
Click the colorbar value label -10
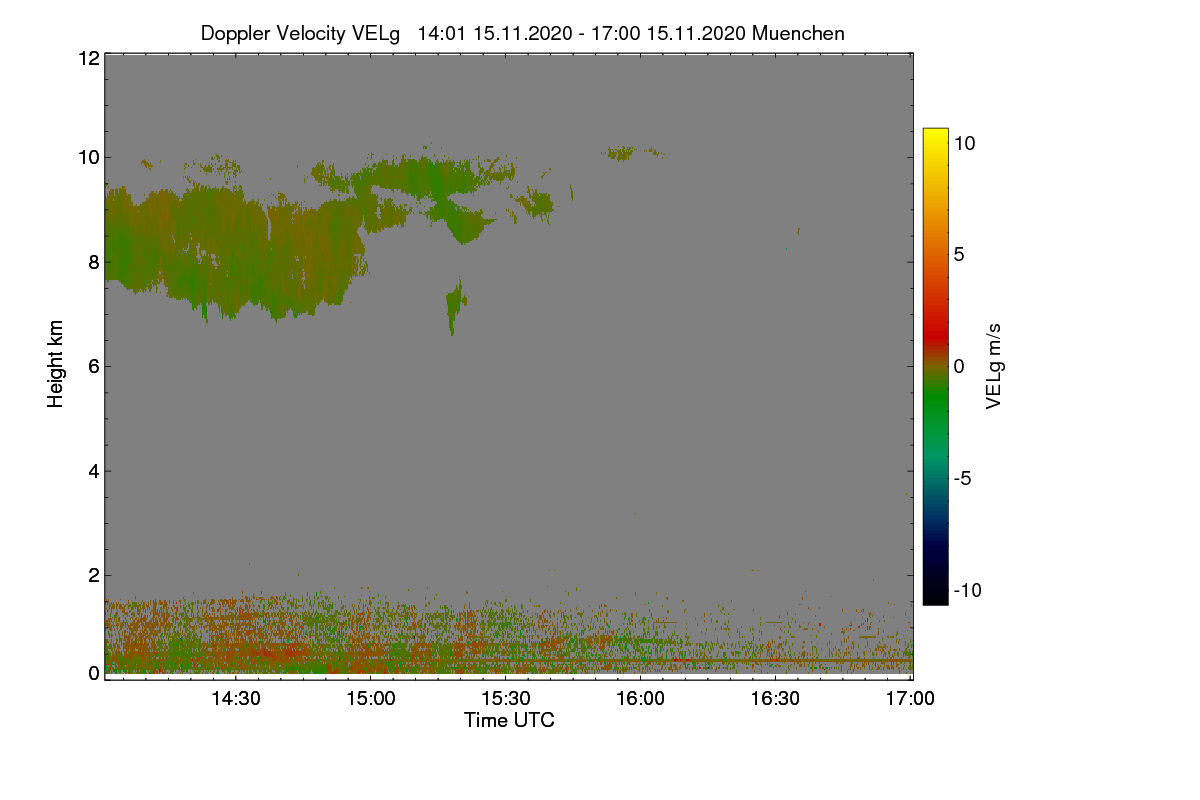pyautogui.click(x=967, y=590)
